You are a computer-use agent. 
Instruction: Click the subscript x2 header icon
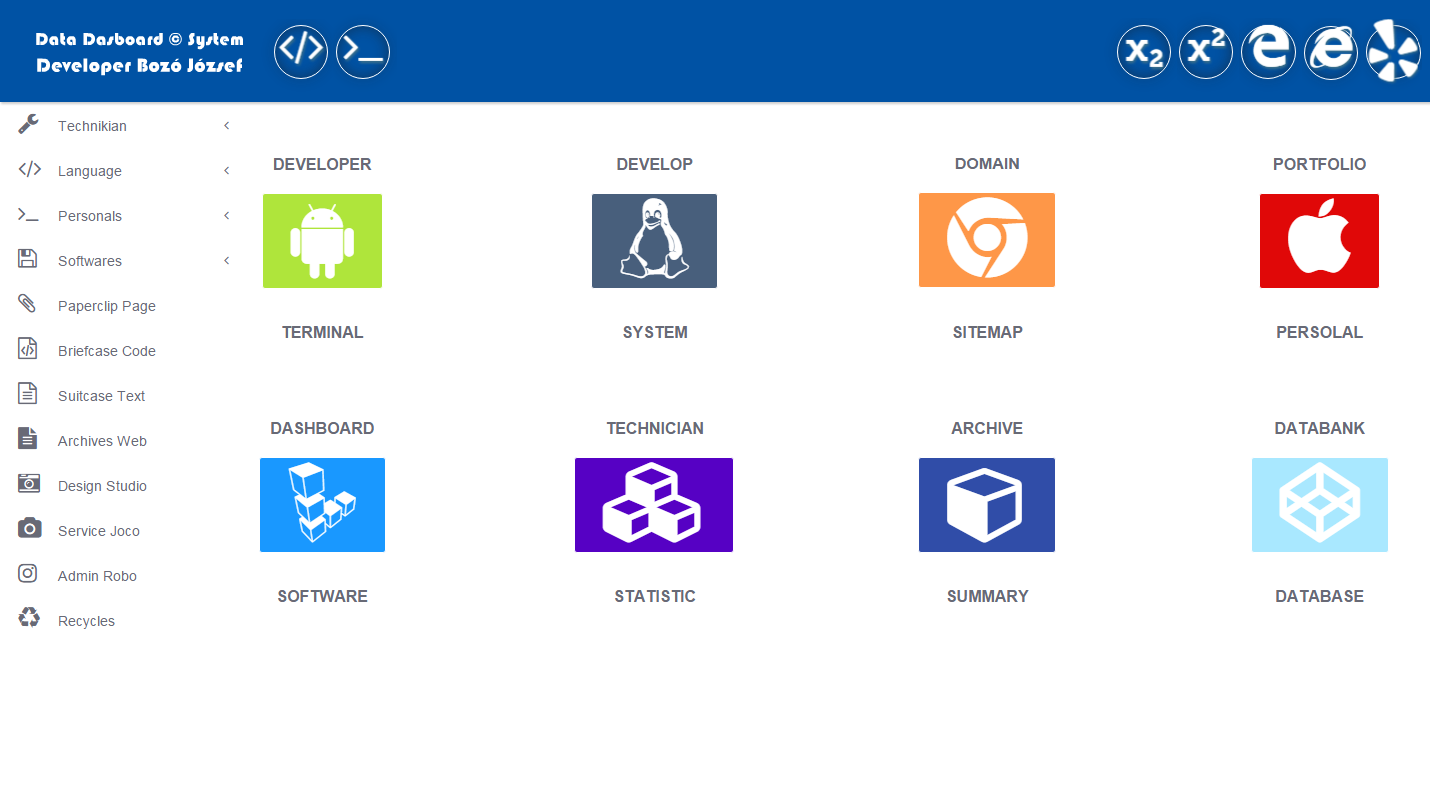coord(1144,52)
